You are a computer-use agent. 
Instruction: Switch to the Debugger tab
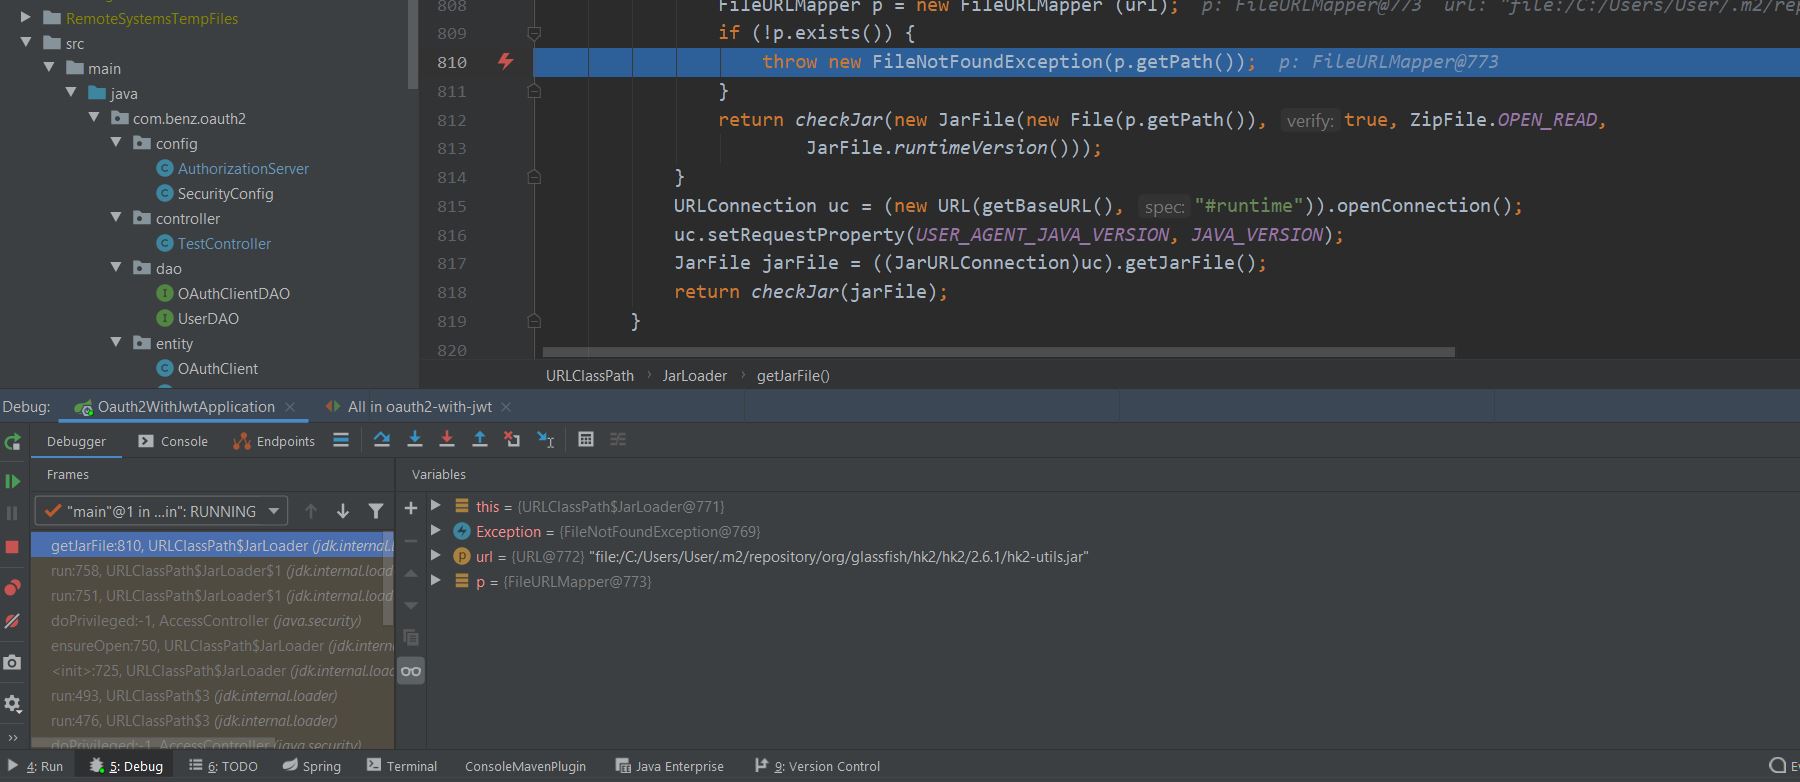pyautogui.click(x=76, y=441)
